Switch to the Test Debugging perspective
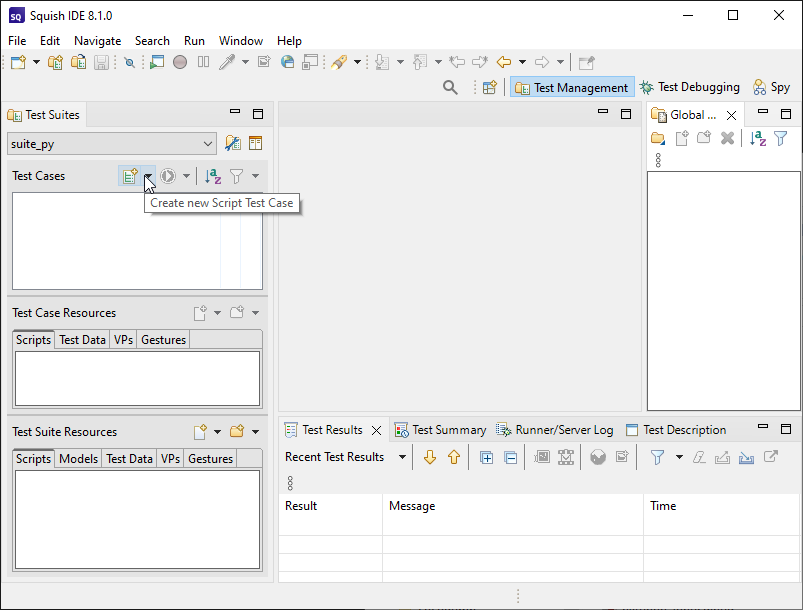Viewport: 803px width, 610px height. (x=690, y=87)
